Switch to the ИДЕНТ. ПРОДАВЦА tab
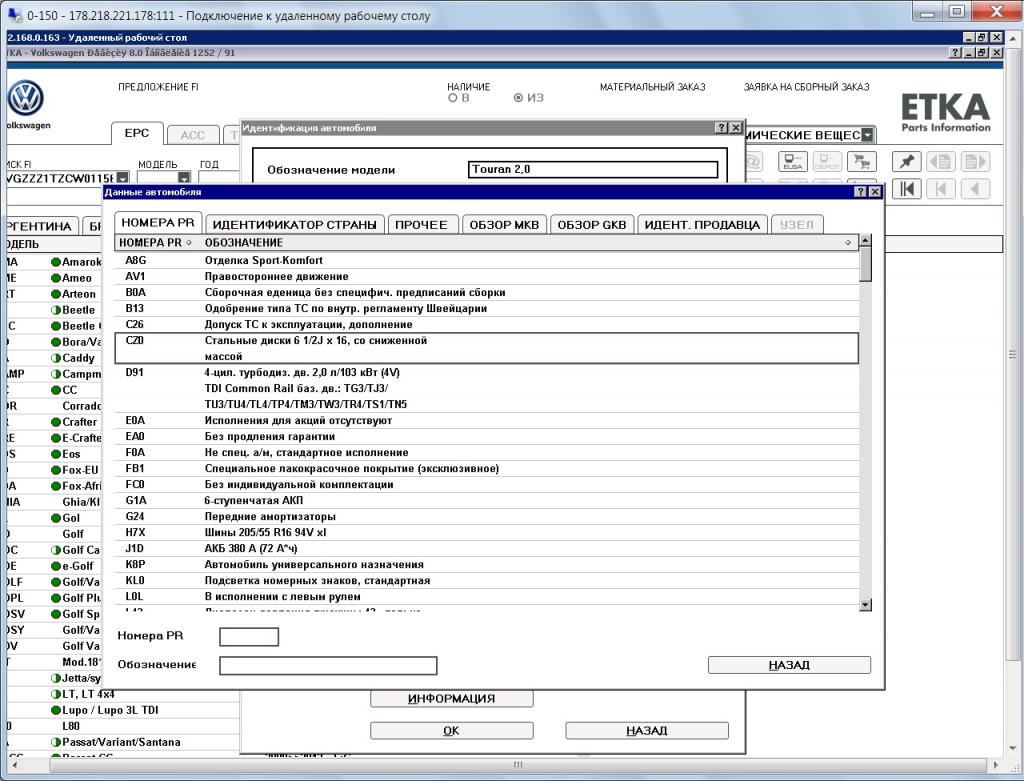Image resolution: width=1024 pixels, height=781 pixels. tap(702, 225)
